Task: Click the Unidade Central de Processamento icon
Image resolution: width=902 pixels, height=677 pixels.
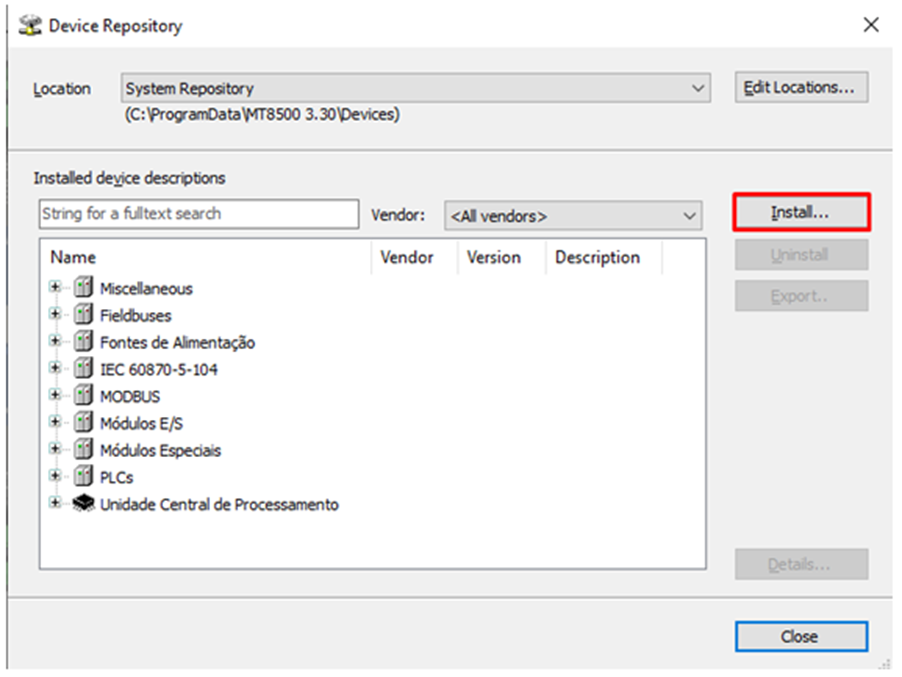Action: (x=83, y=504)
